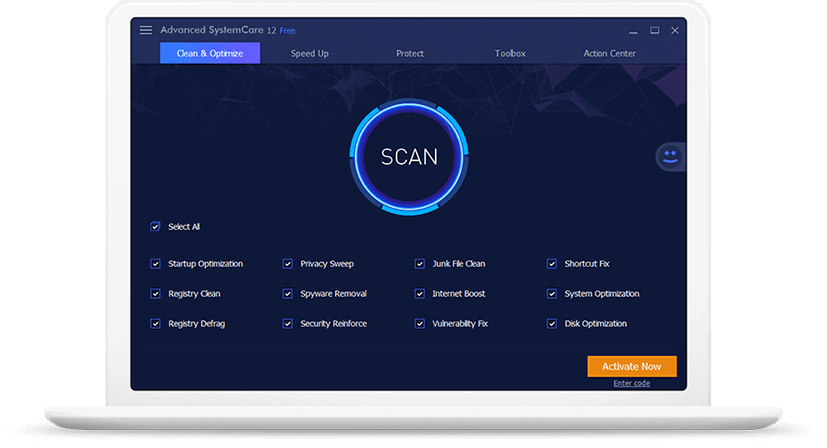The image size is (827, 448).
Task: Toggle Spyware Removal checkbox
Action: point(287,293)
